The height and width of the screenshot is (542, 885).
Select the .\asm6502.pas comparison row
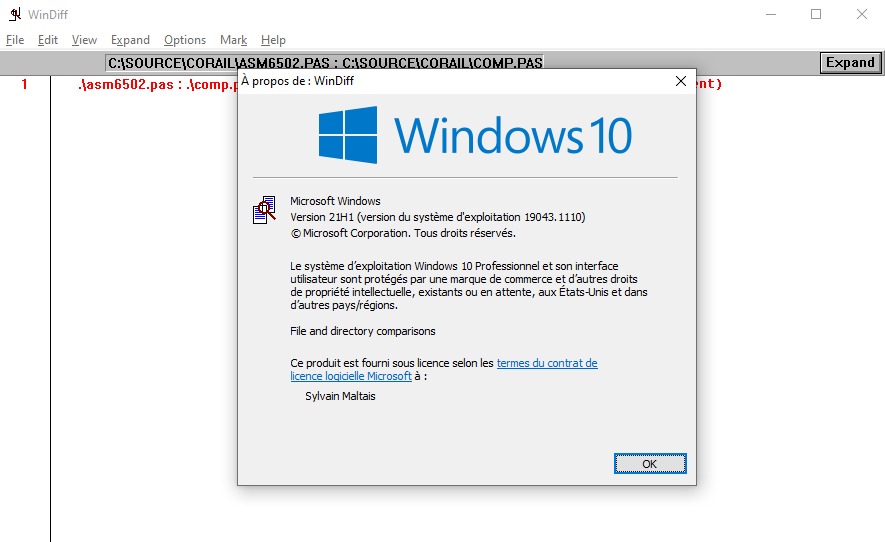[x=400, y=84]
